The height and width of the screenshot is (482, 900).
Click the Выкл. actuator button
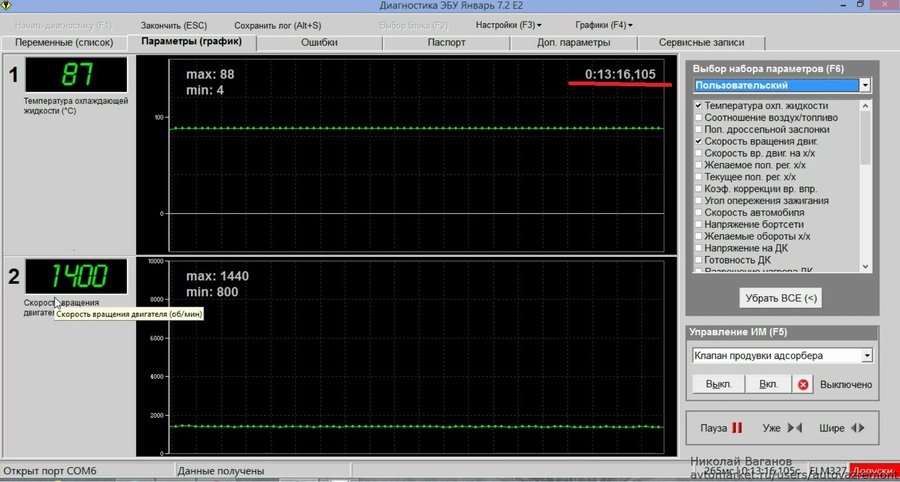point(719,384)
